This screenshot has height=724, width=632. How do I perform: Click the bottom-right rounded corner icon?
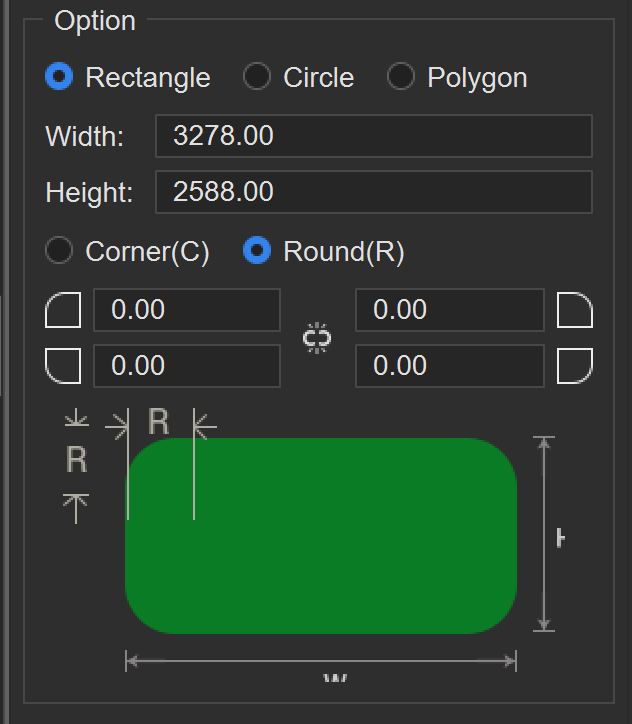coord(575,366)
